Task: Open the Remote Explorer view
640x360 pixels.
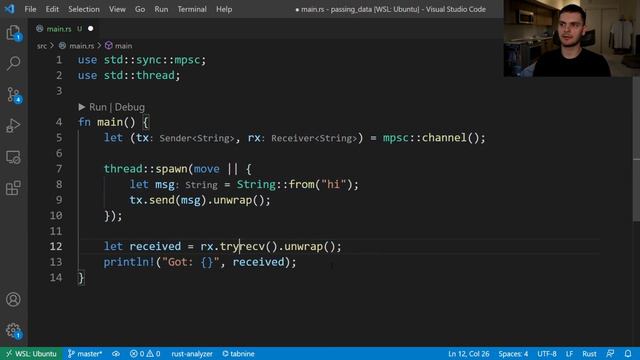Action: 13,157
